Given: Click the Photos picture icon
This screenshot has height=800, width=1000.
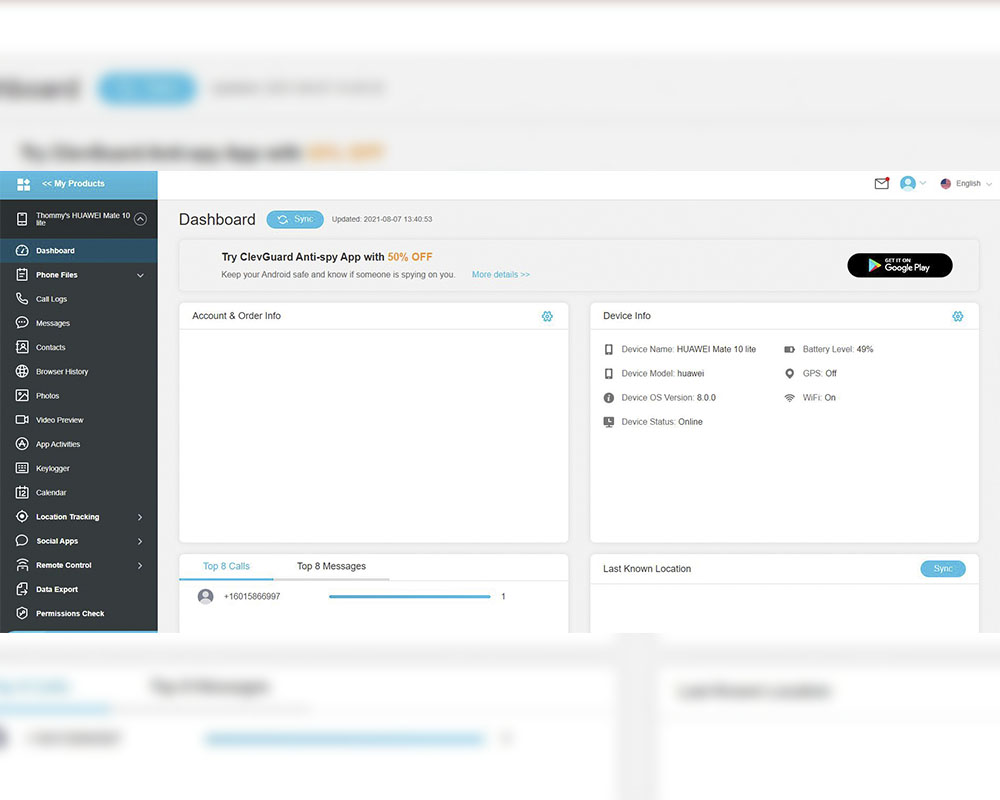Looking at the screenshot, I should [22, 396].
